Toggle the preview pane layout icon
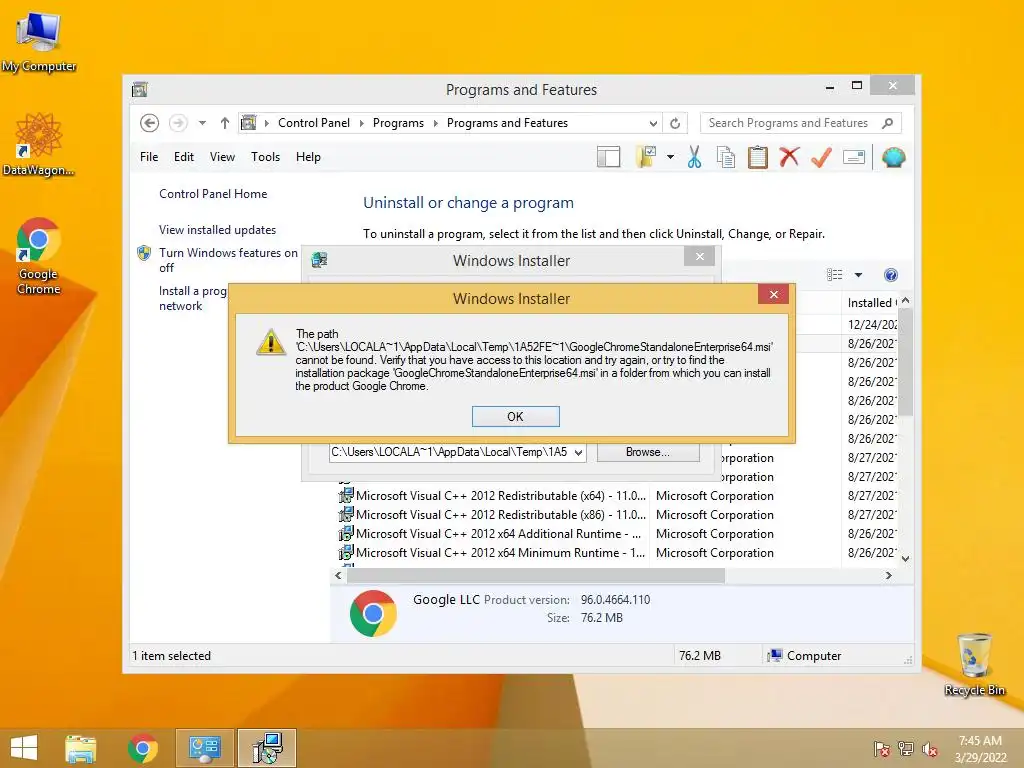The image size is (1024, 768). (x=608, y=157)
